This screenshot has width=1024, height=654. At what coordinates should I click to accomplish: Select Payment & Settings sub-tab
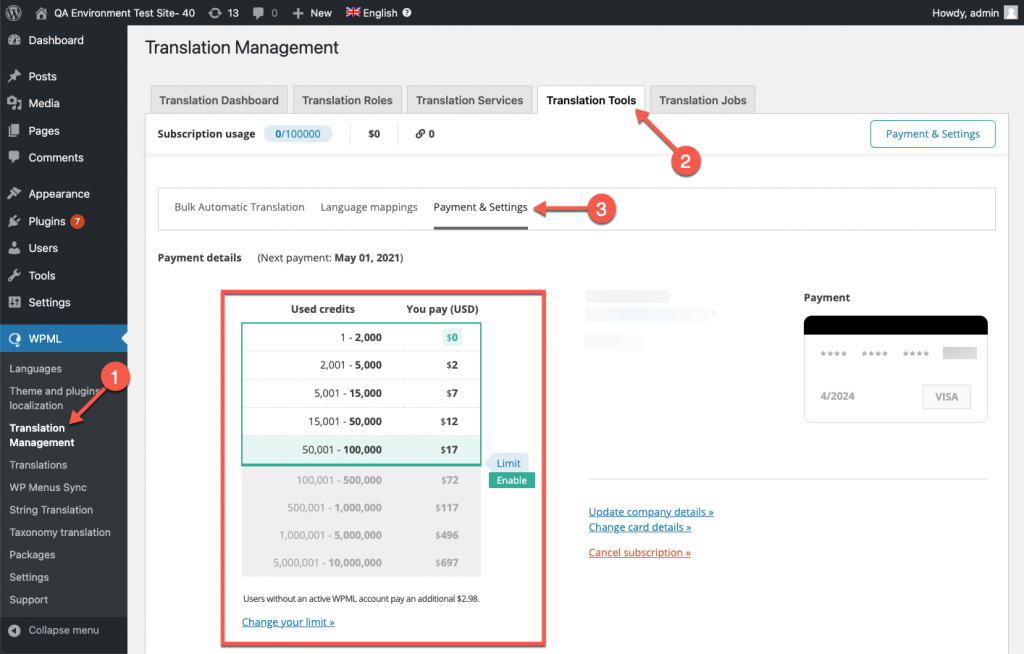click(x=481, y=207)
